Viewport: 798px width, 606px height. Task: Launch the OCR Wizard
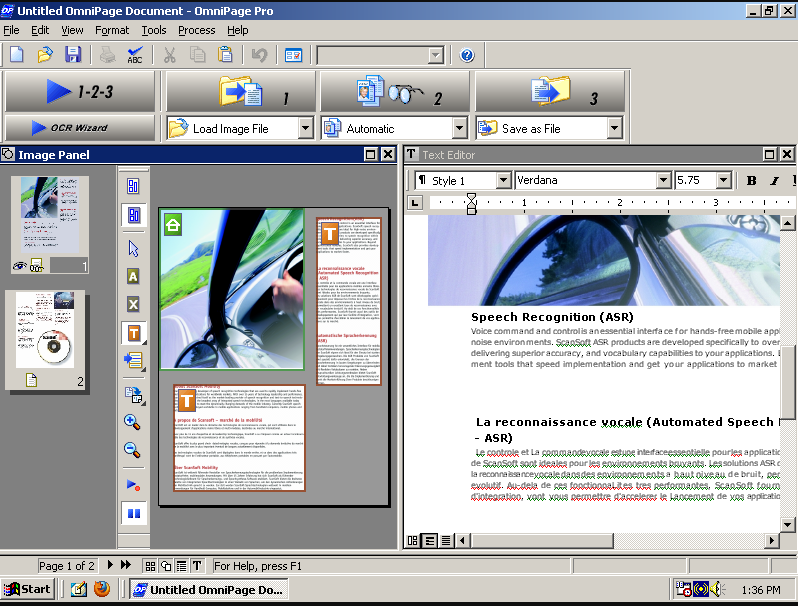coord(80,128)
